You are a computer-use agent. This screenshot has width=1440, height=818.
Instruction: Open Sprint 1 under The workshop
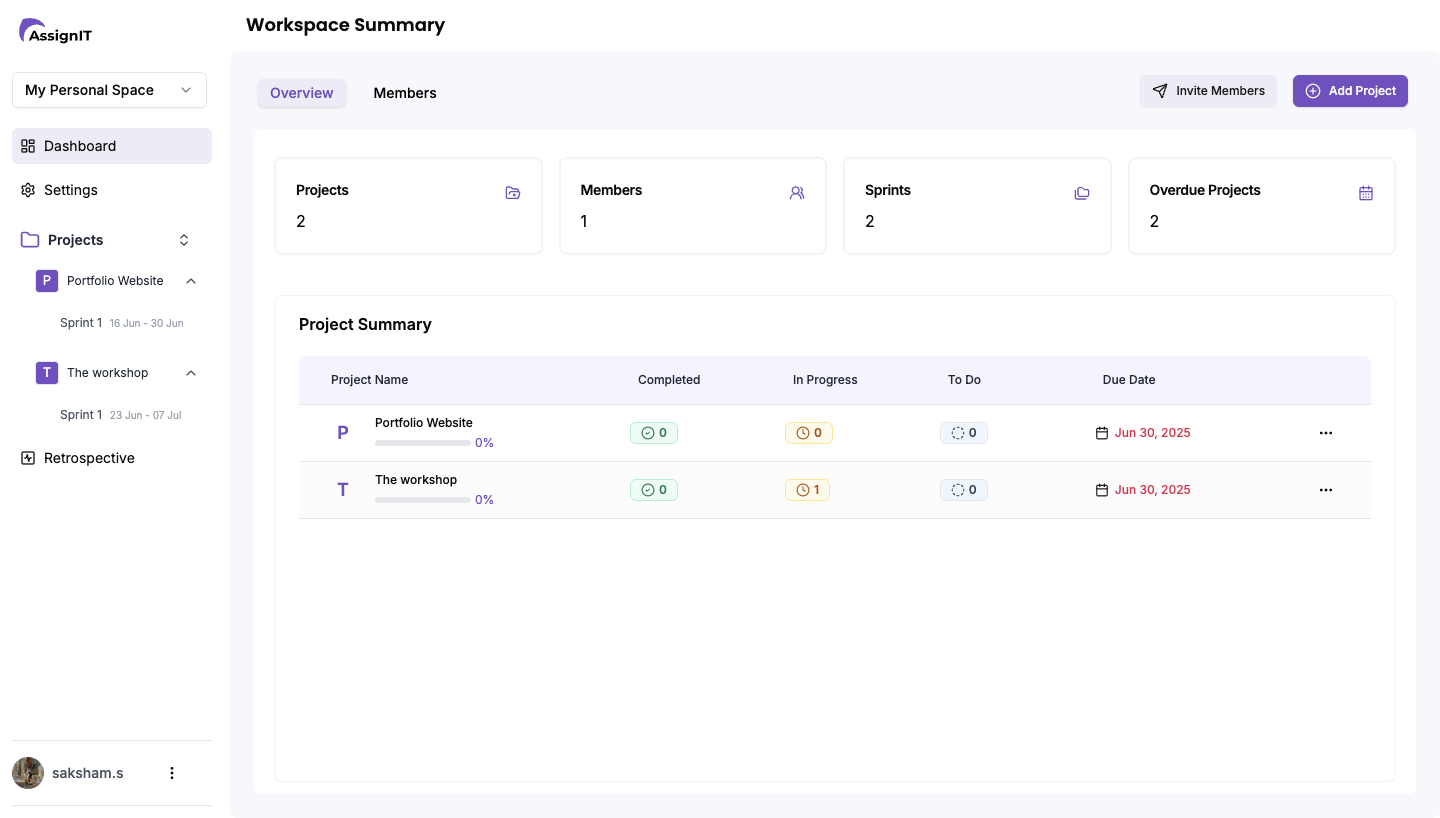click(81, 415)
